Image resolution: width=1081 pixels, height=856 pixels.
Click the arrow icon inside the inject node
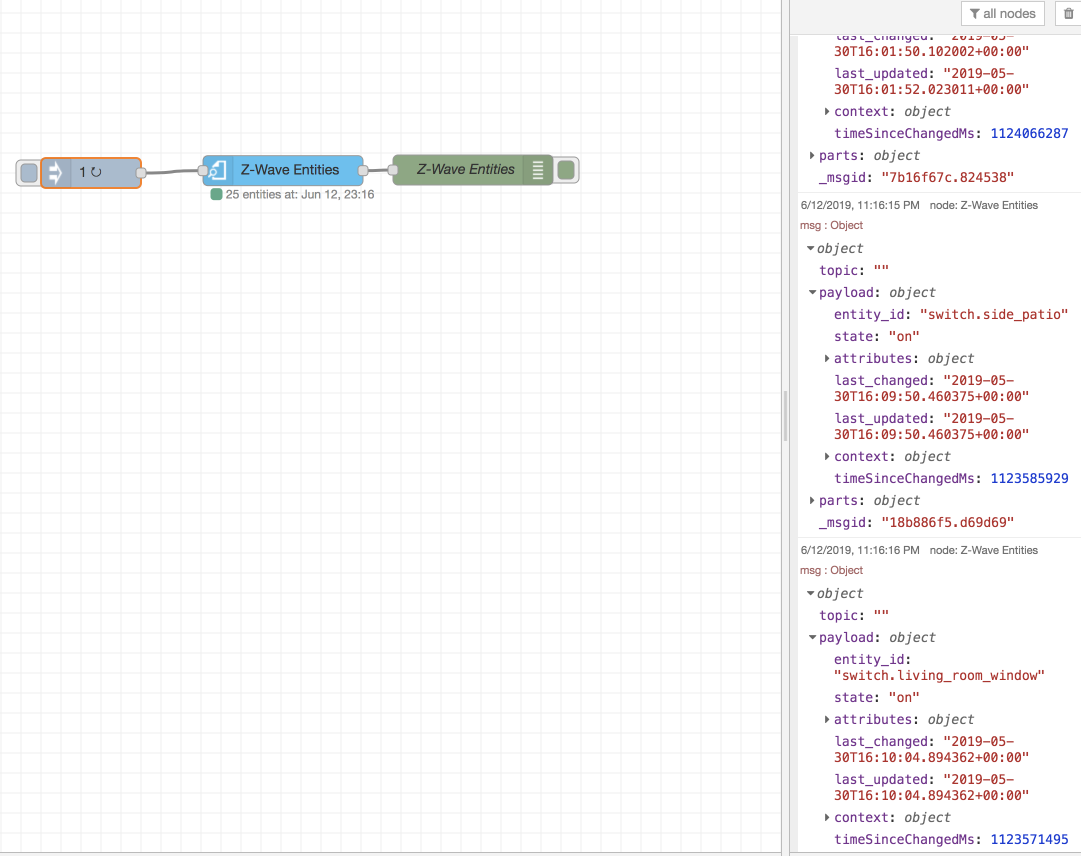pyautogui.click(x=55, y=172)
